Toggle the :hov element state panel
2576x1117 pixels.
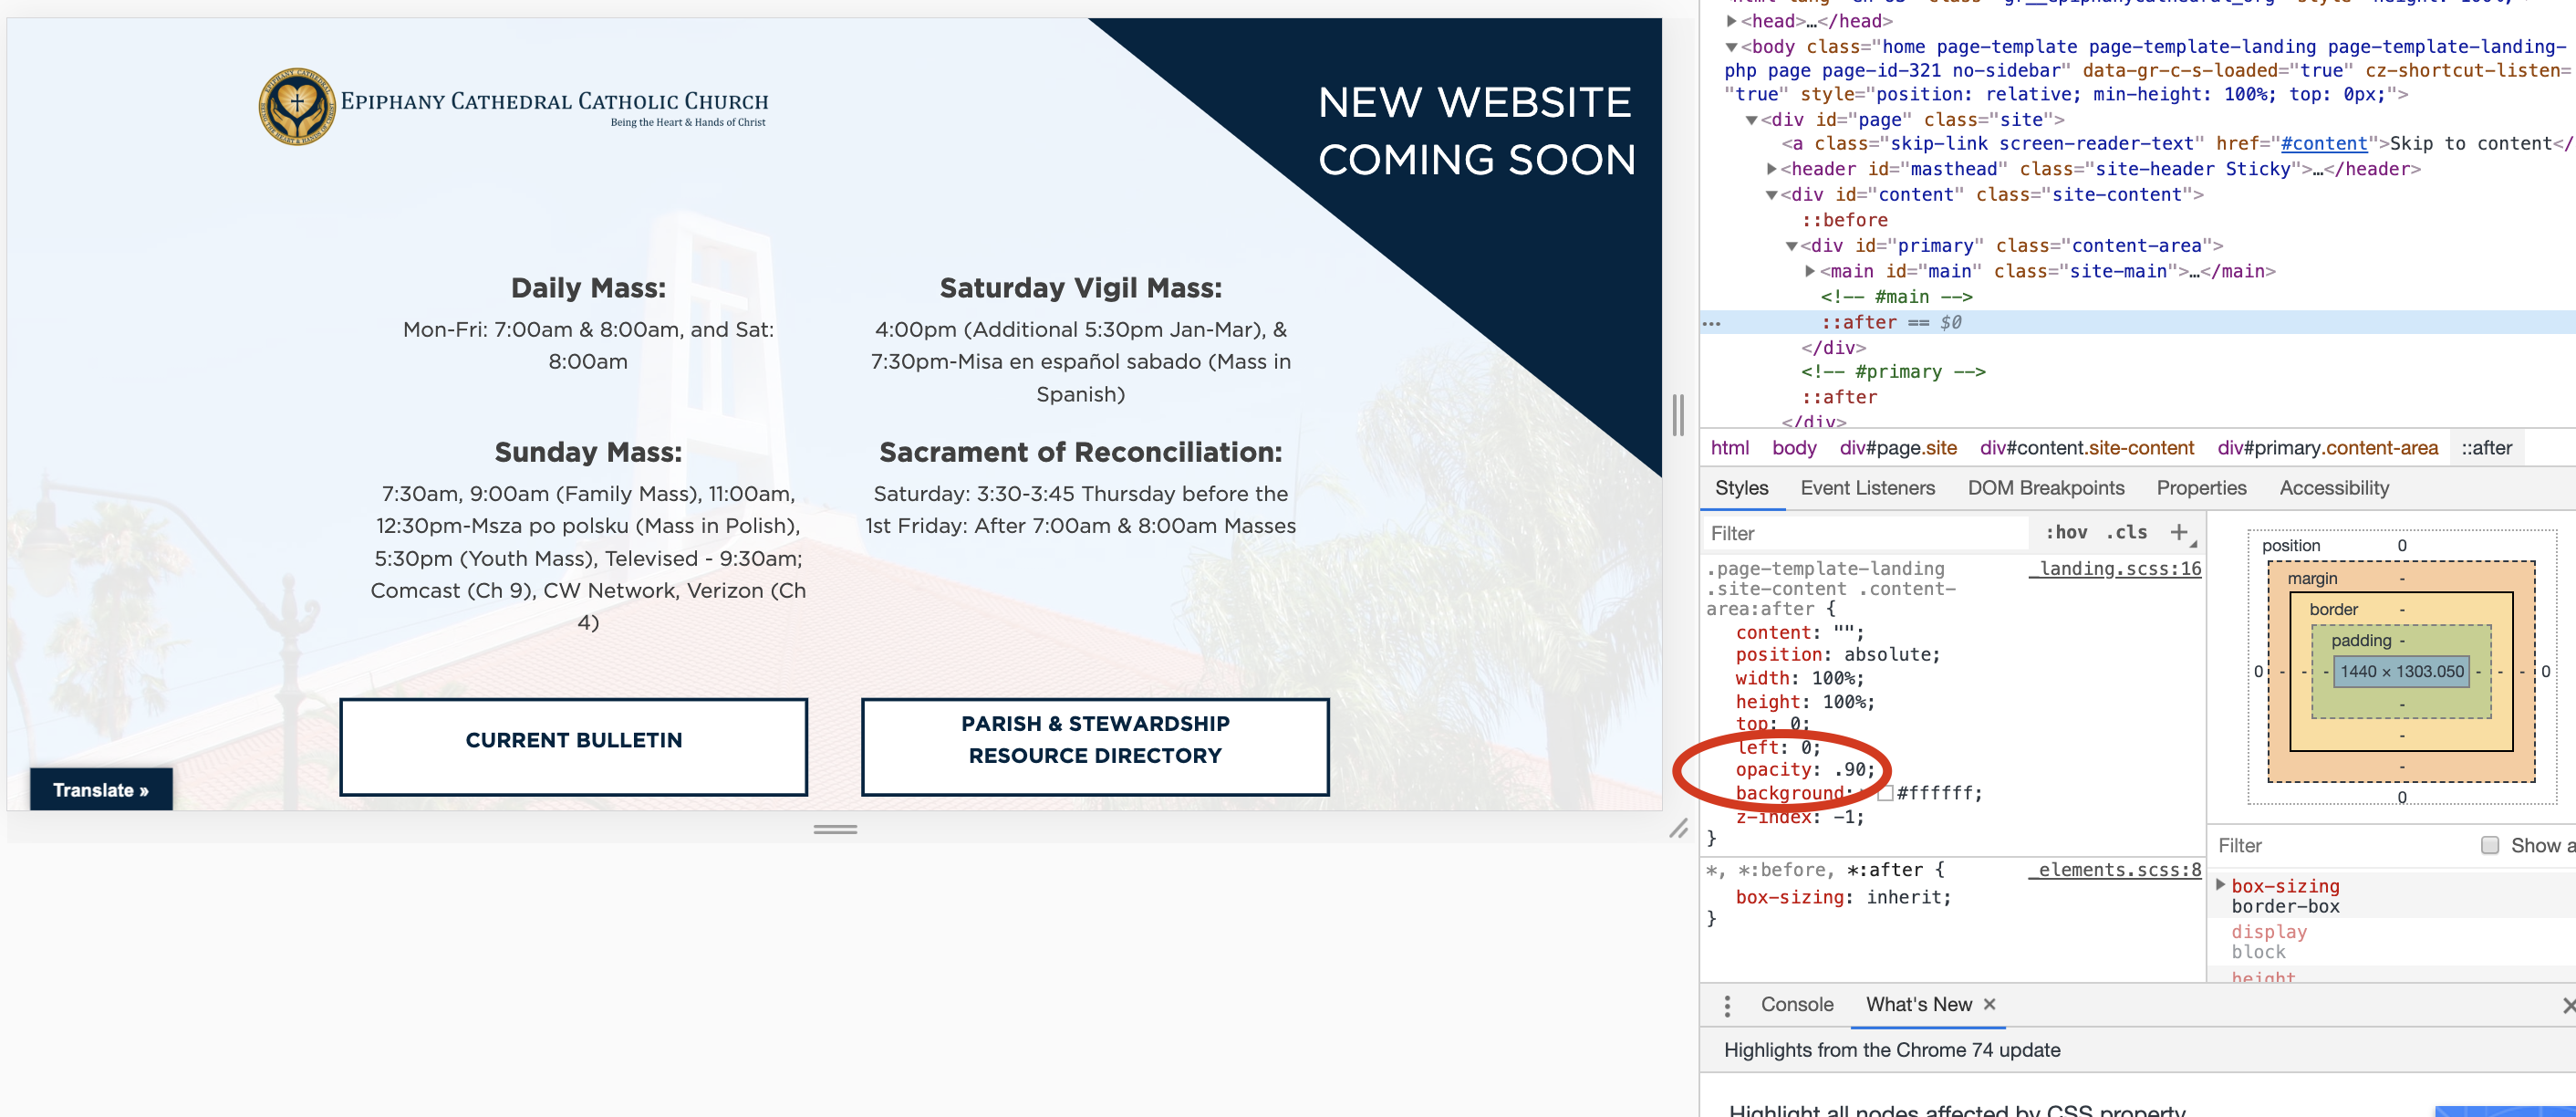[2066, 533]
